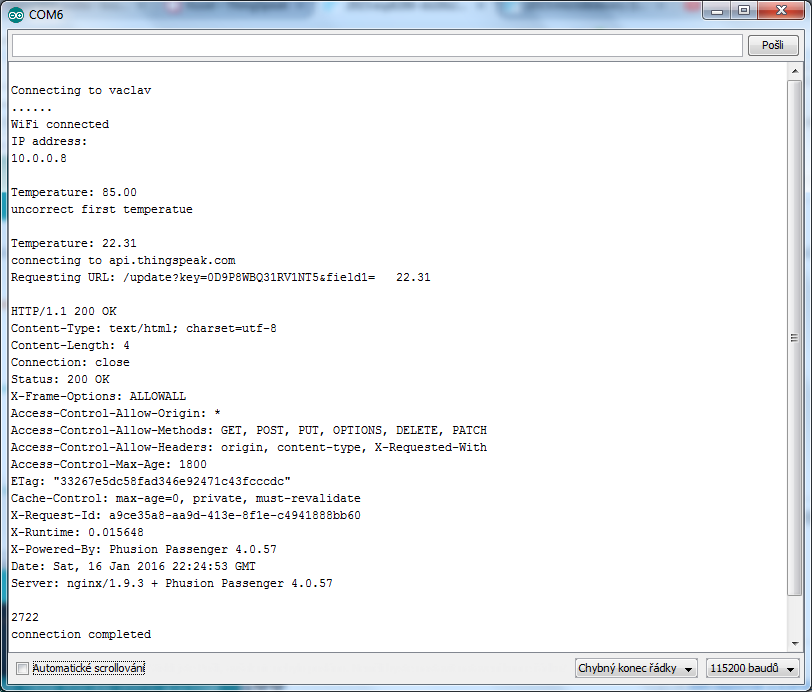Click the 'connection completed' line
Screen dimensions: 812x692
(81, 635)
